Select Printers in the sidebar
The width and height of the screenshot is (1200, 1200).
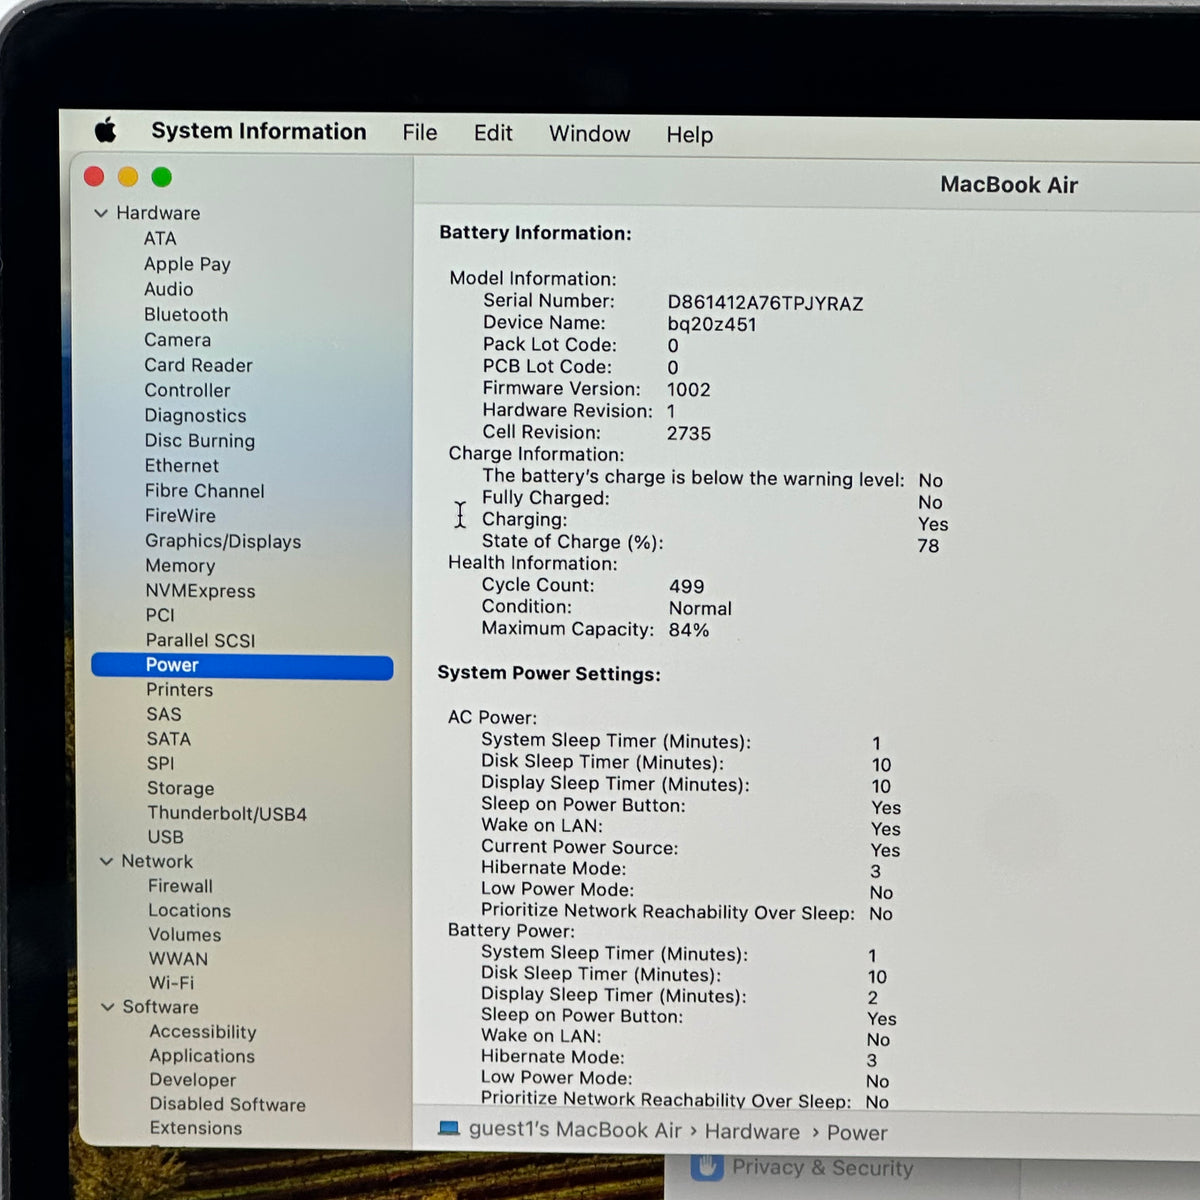coord(179,689)
